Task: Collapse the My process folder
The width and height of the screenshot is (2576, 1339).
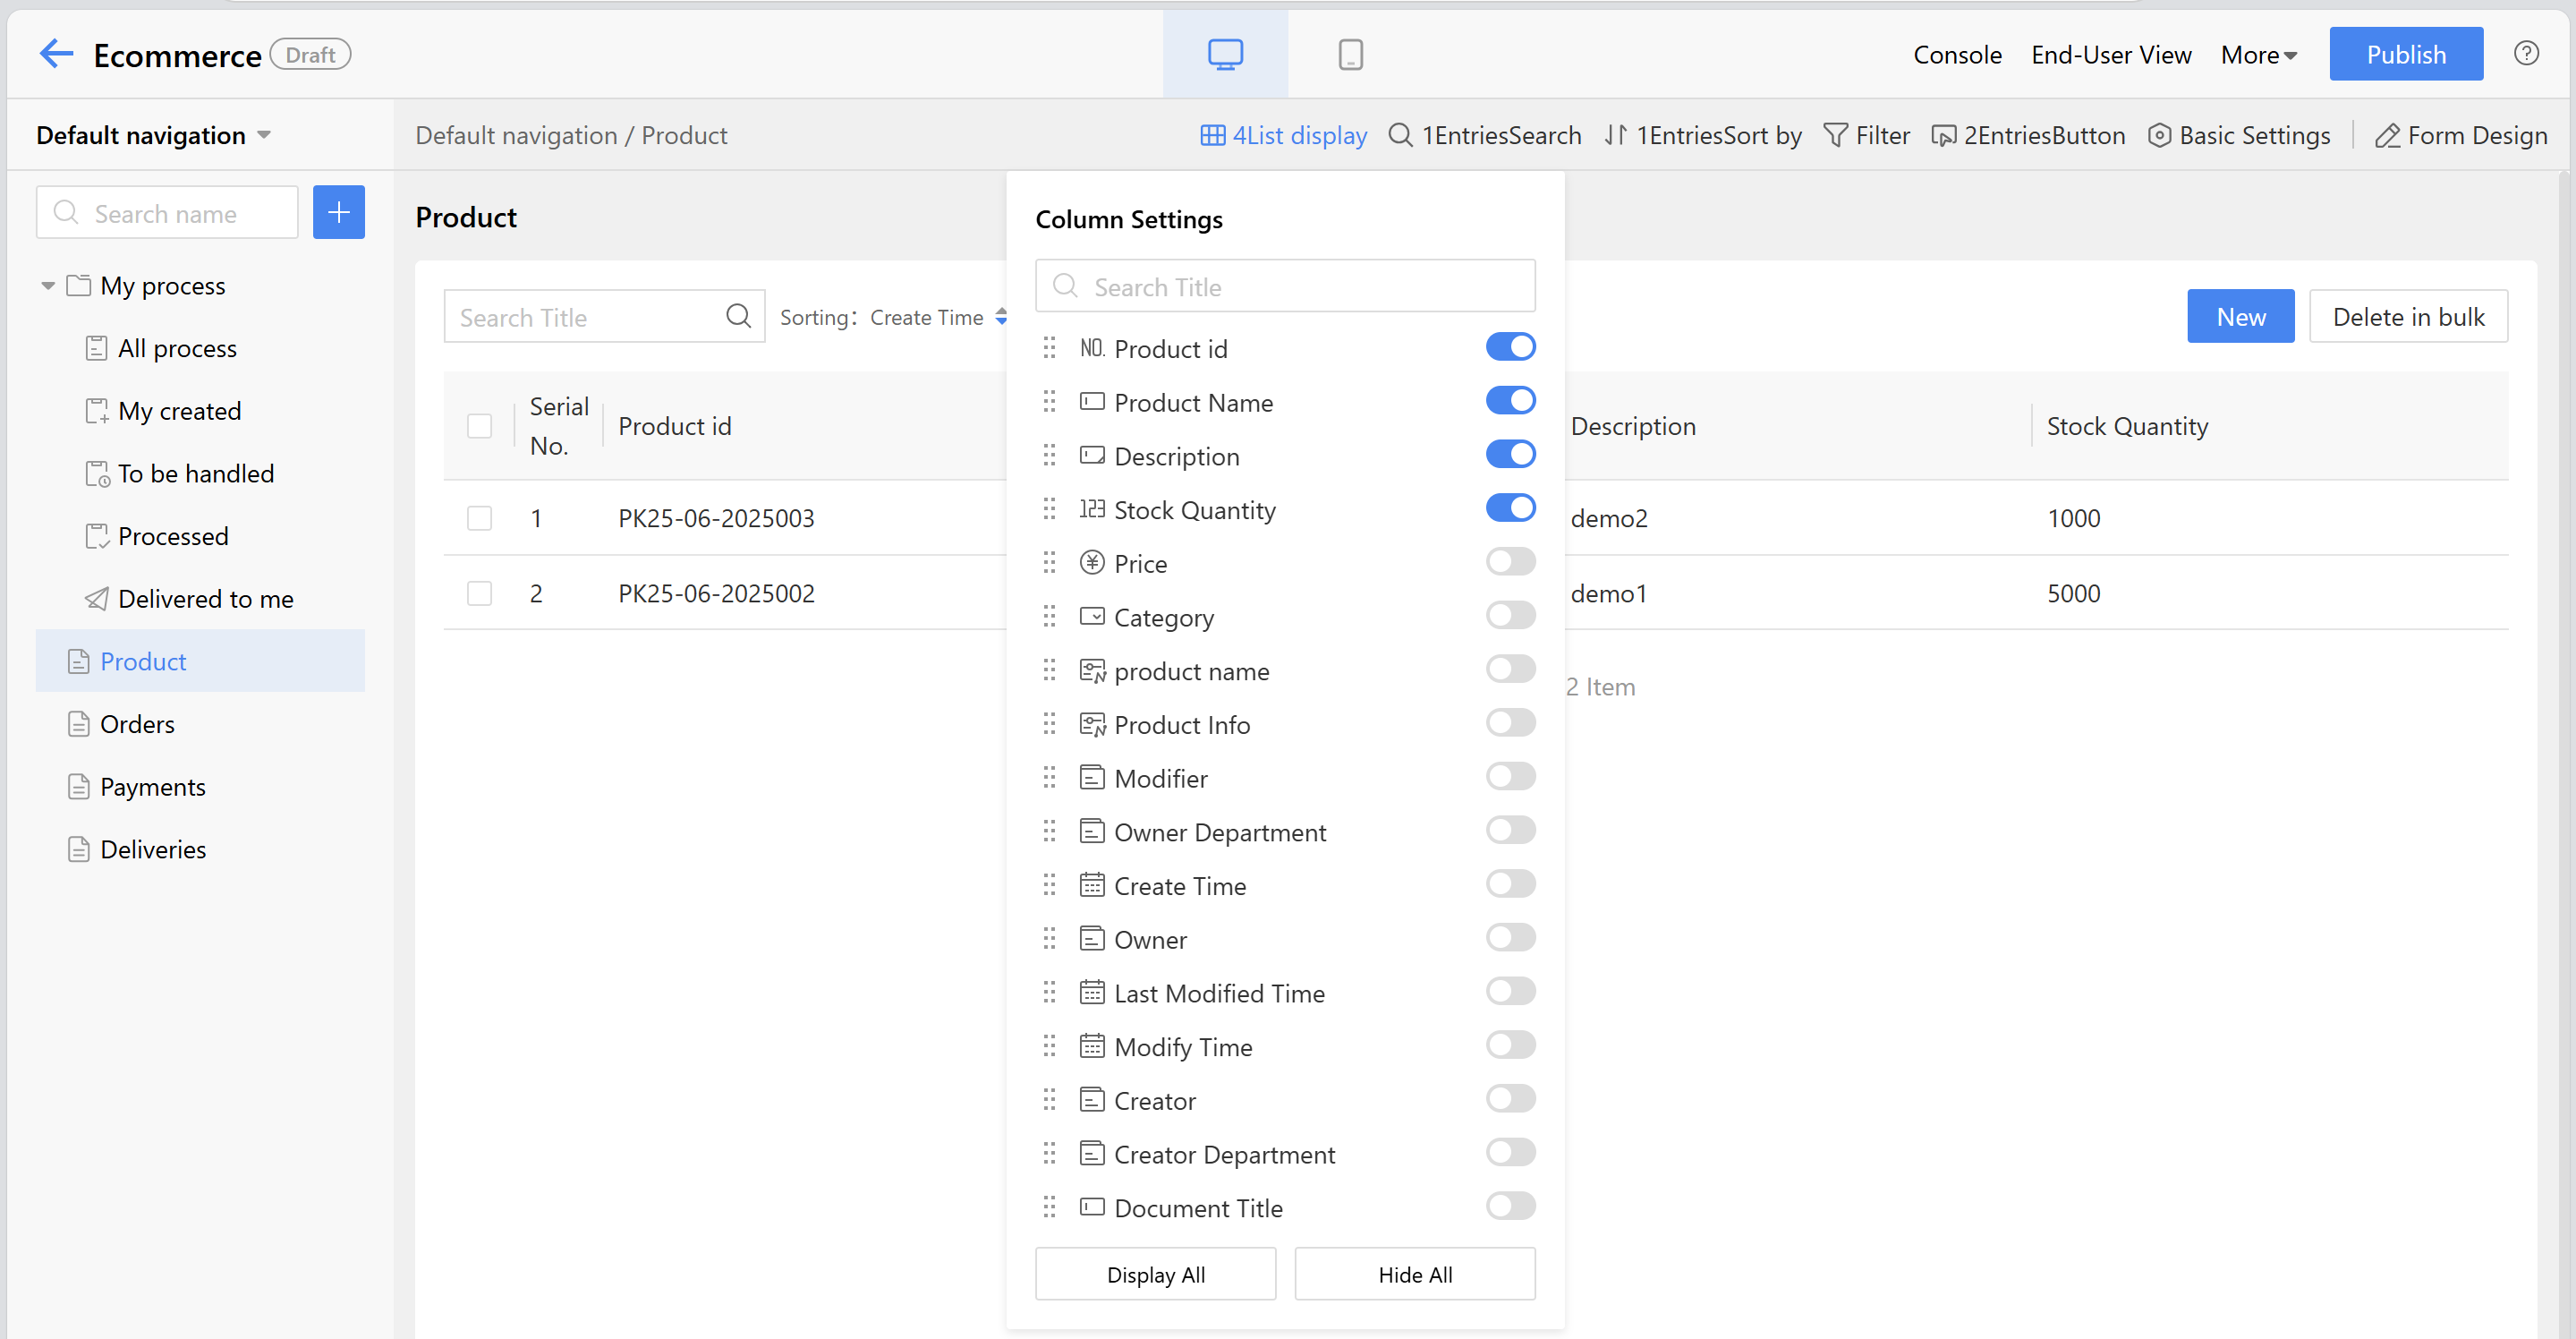Action: 47,286
